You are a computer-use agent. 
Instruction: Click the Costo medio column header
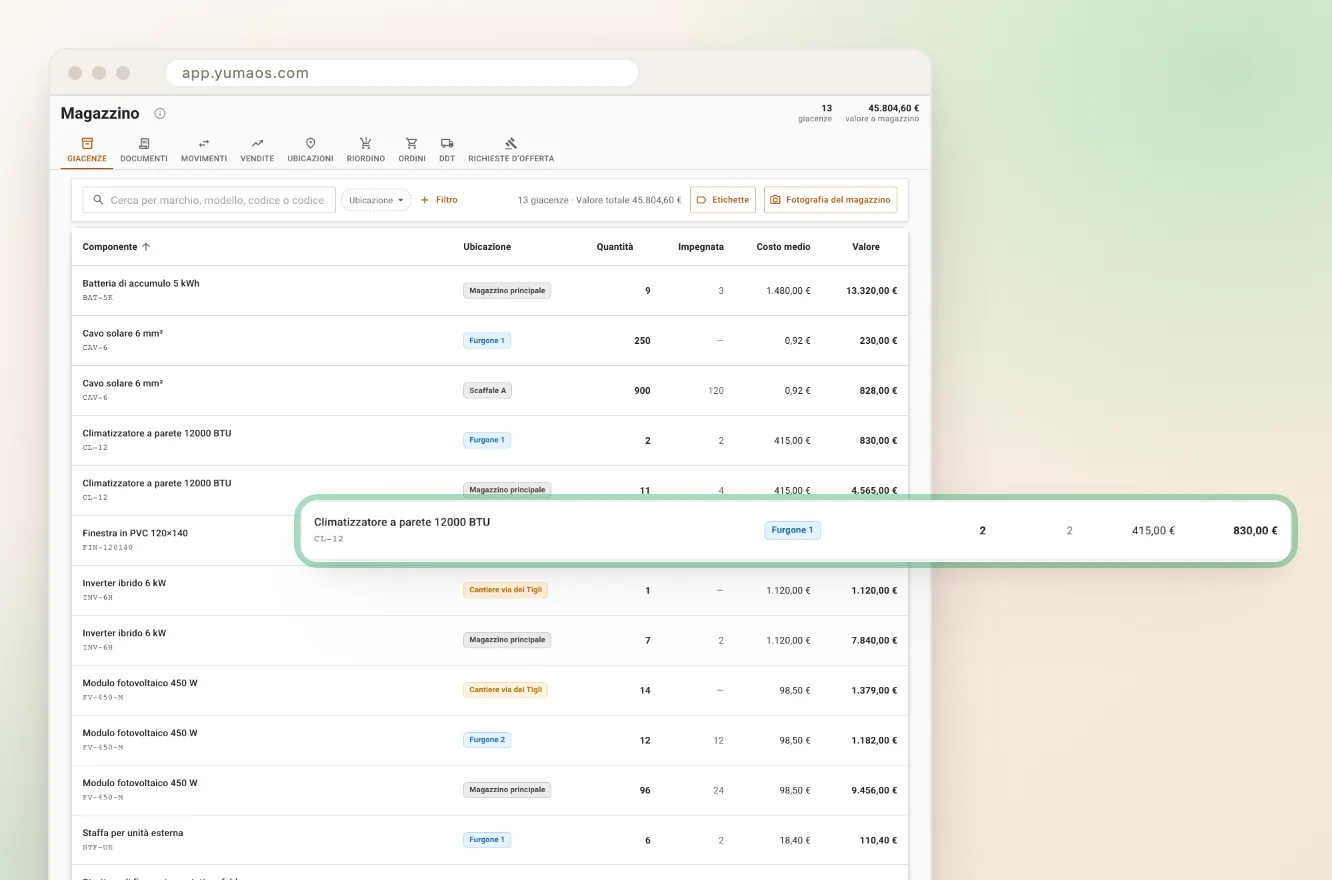(x=784, y=247)
